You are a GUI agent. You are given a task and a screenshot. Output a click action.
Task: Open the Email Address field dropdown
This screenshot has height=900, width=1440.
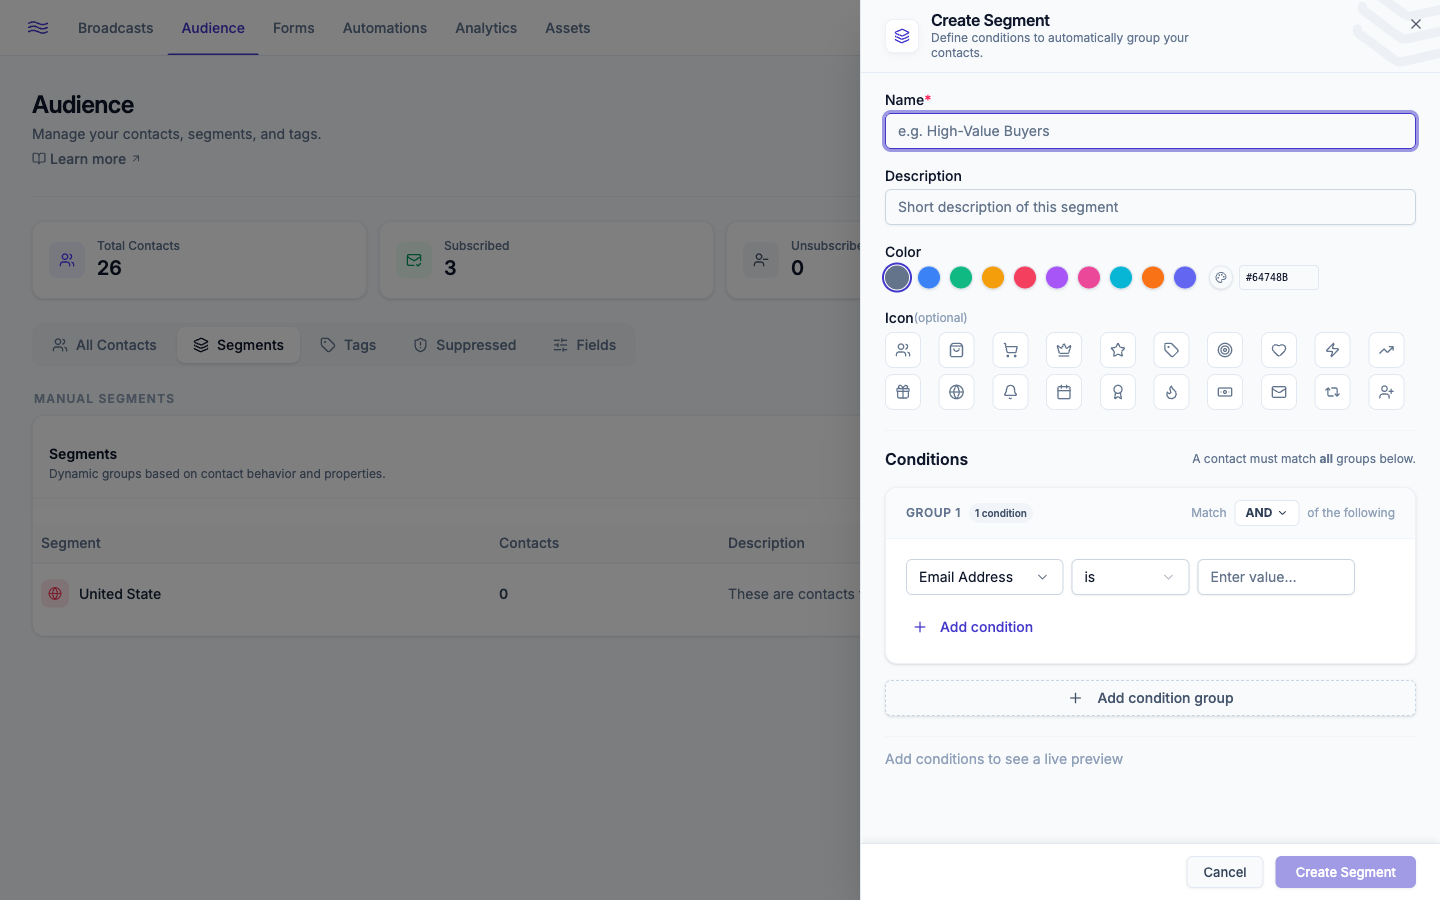click(x=984, y=577)
